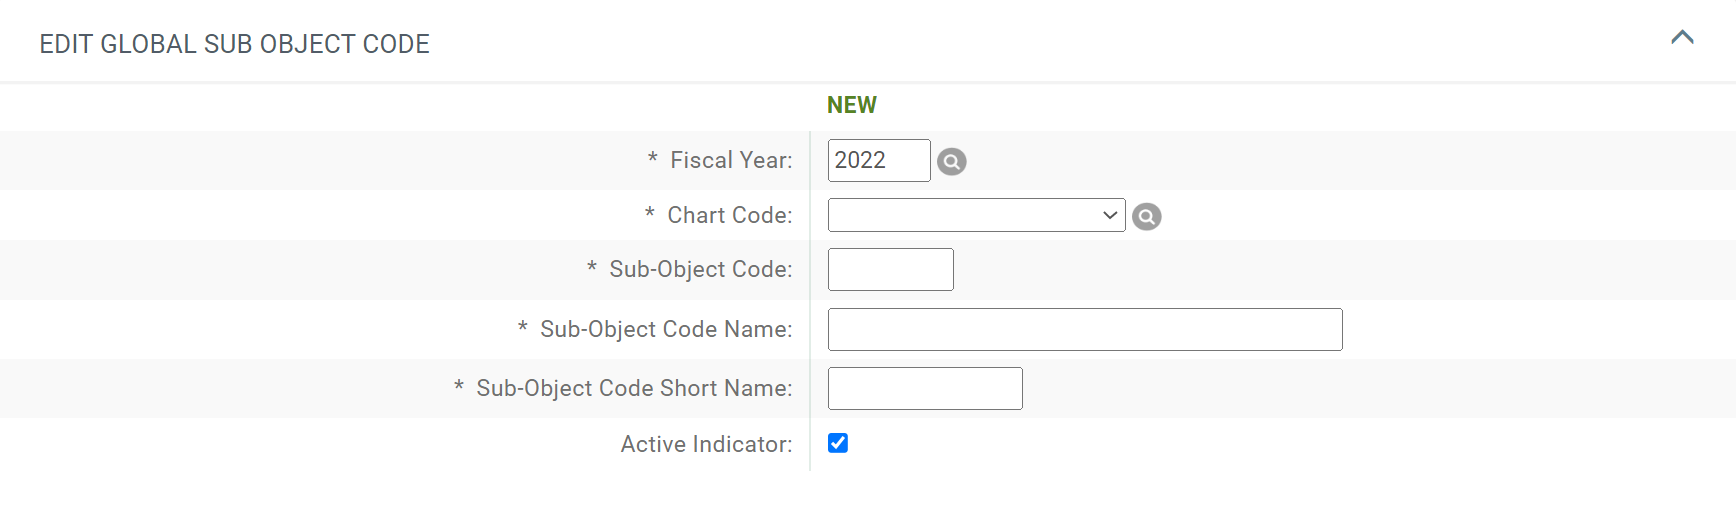This screenshot has height=517, width=1736.
Task: Uncheck the Active Indicator checkbox
Action: point(838,443)
